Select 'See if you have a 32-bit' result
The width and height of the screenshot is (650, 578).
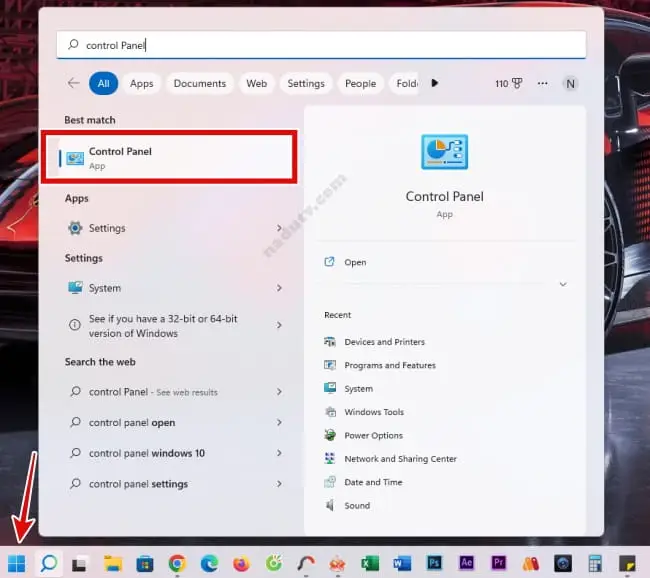tap(163, 326)
